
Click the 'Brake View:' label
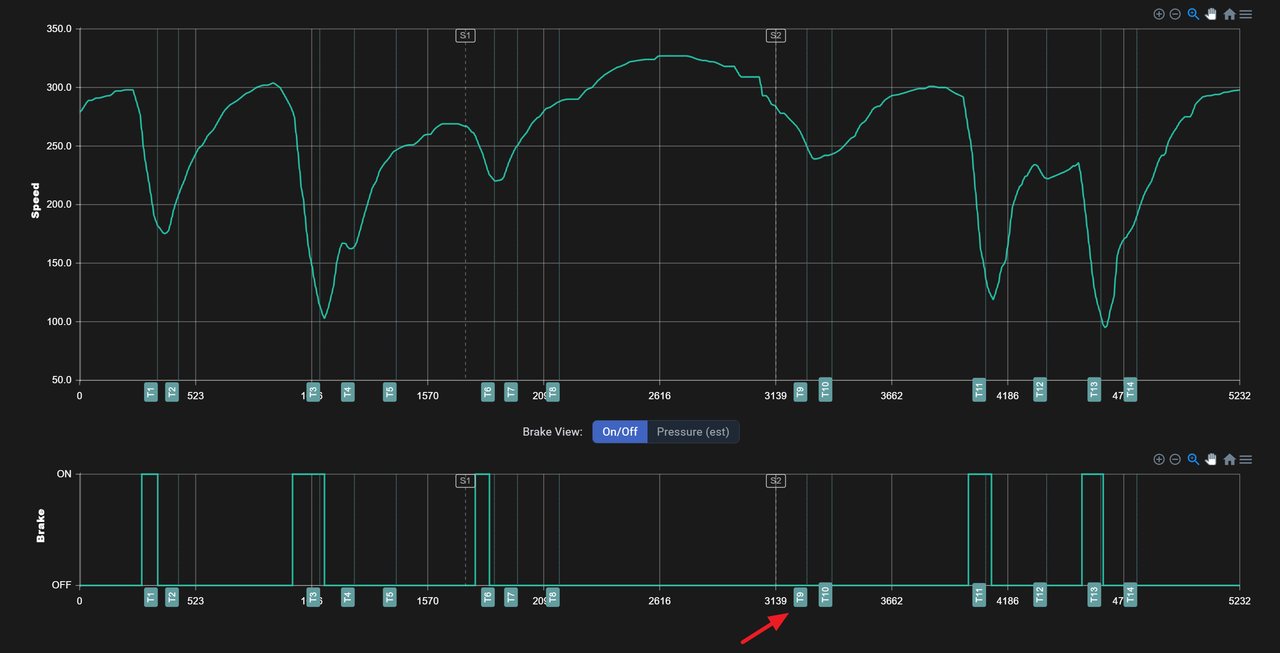click(x=552, y=432)
